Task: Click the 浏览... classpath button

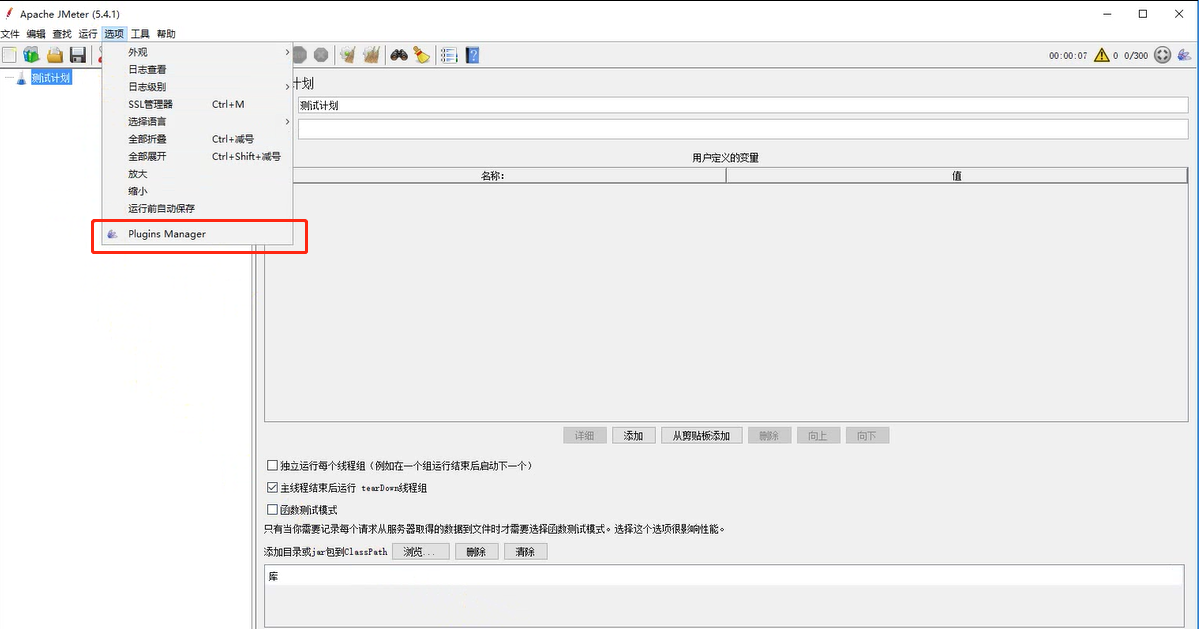Action: 420,552
